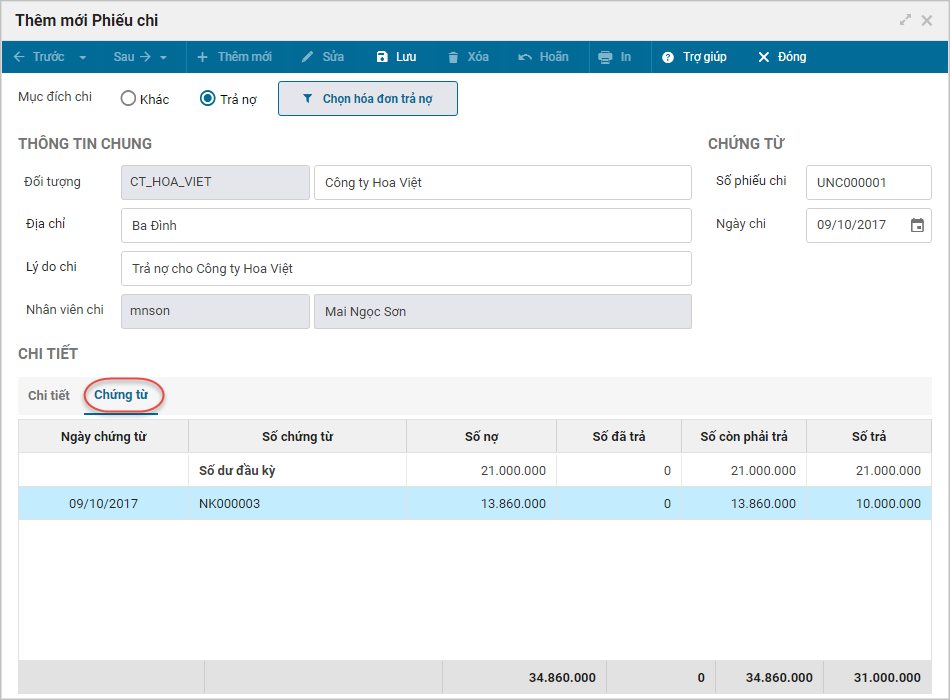Click the Sửa pencil icon

[x=307, y=57]
